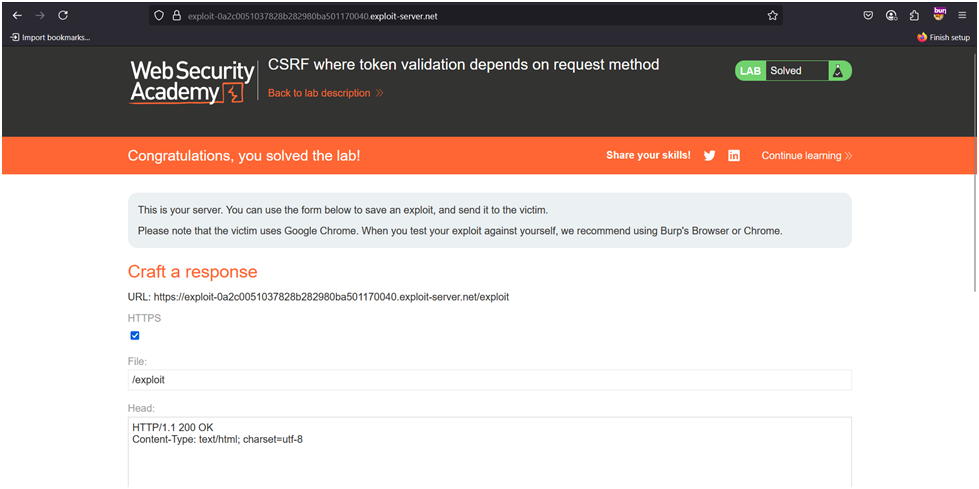Click the site padlock information icon
This screenshot has width=979, height=489.
point(175,15)
